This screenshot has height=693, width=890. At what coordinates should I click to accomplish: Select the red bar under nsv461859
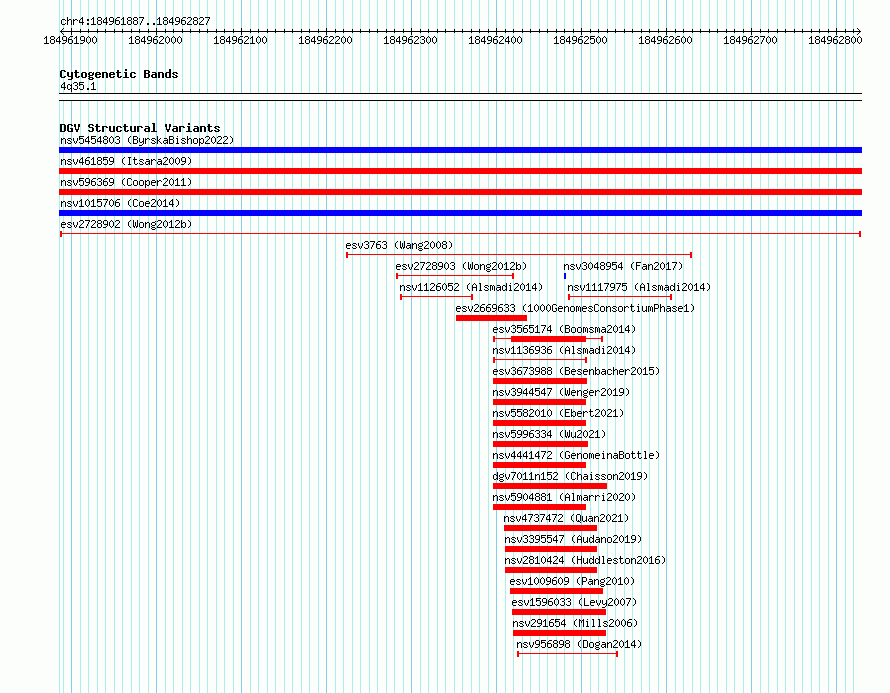[460, 171]
